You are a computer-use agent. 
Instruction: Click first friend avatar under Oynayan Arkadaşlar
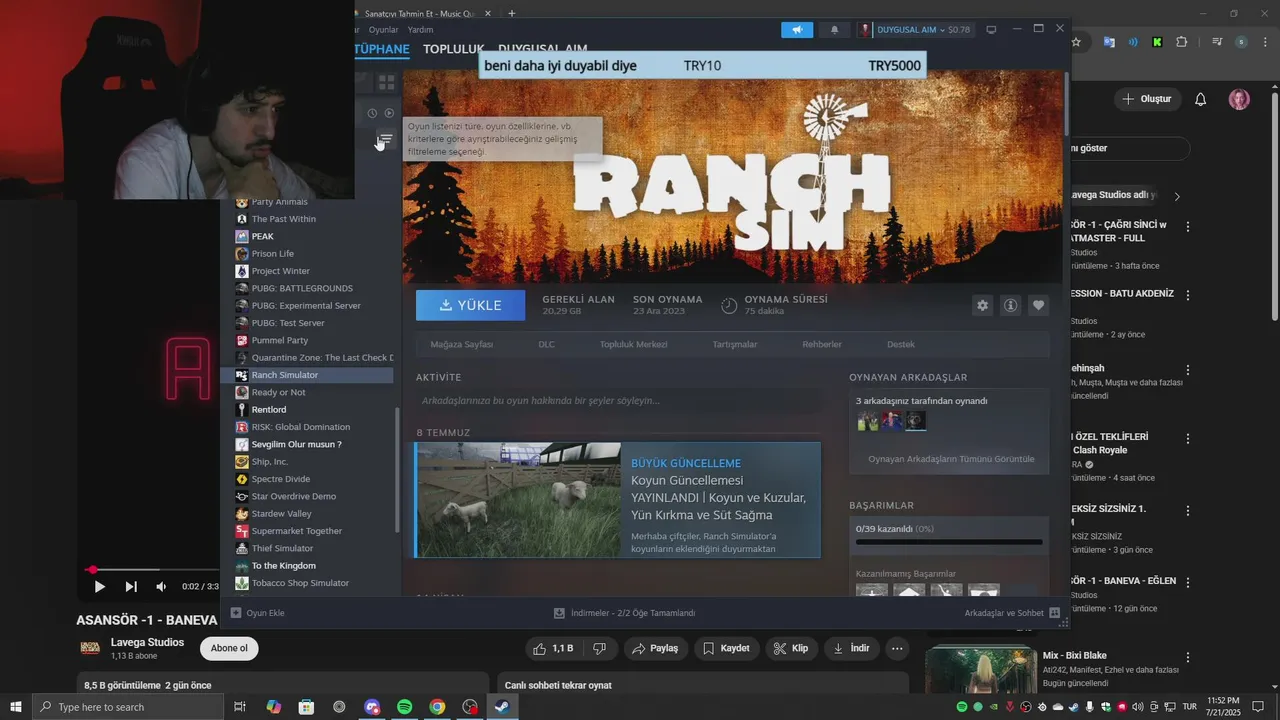(x=866, y=421)
